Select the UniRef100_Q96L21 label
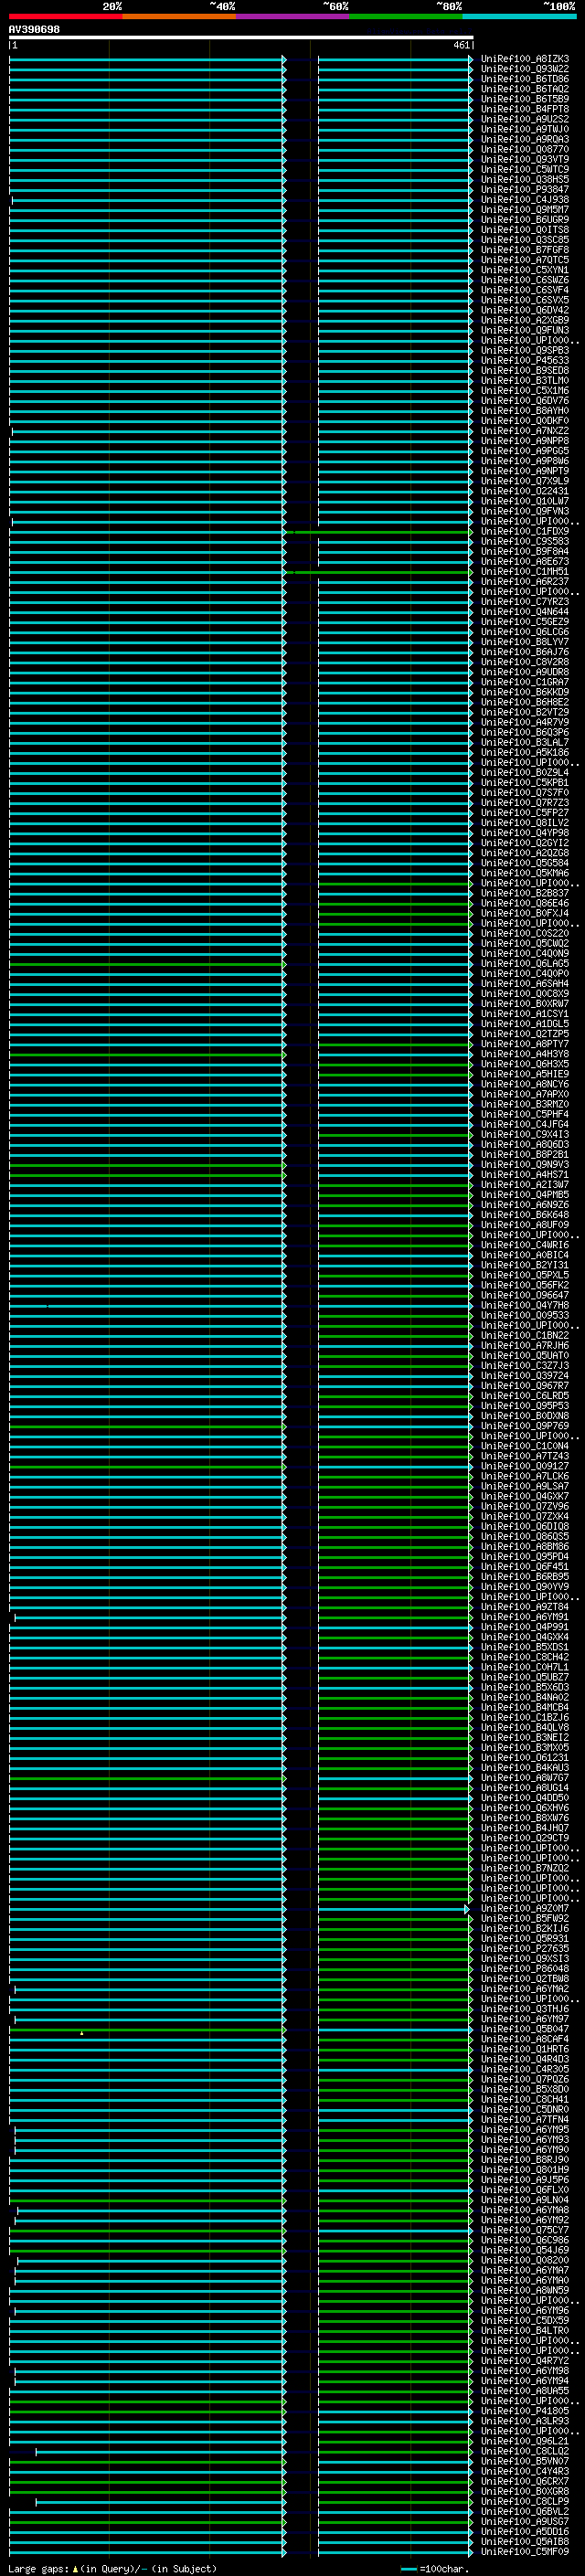 point(525,2441)
